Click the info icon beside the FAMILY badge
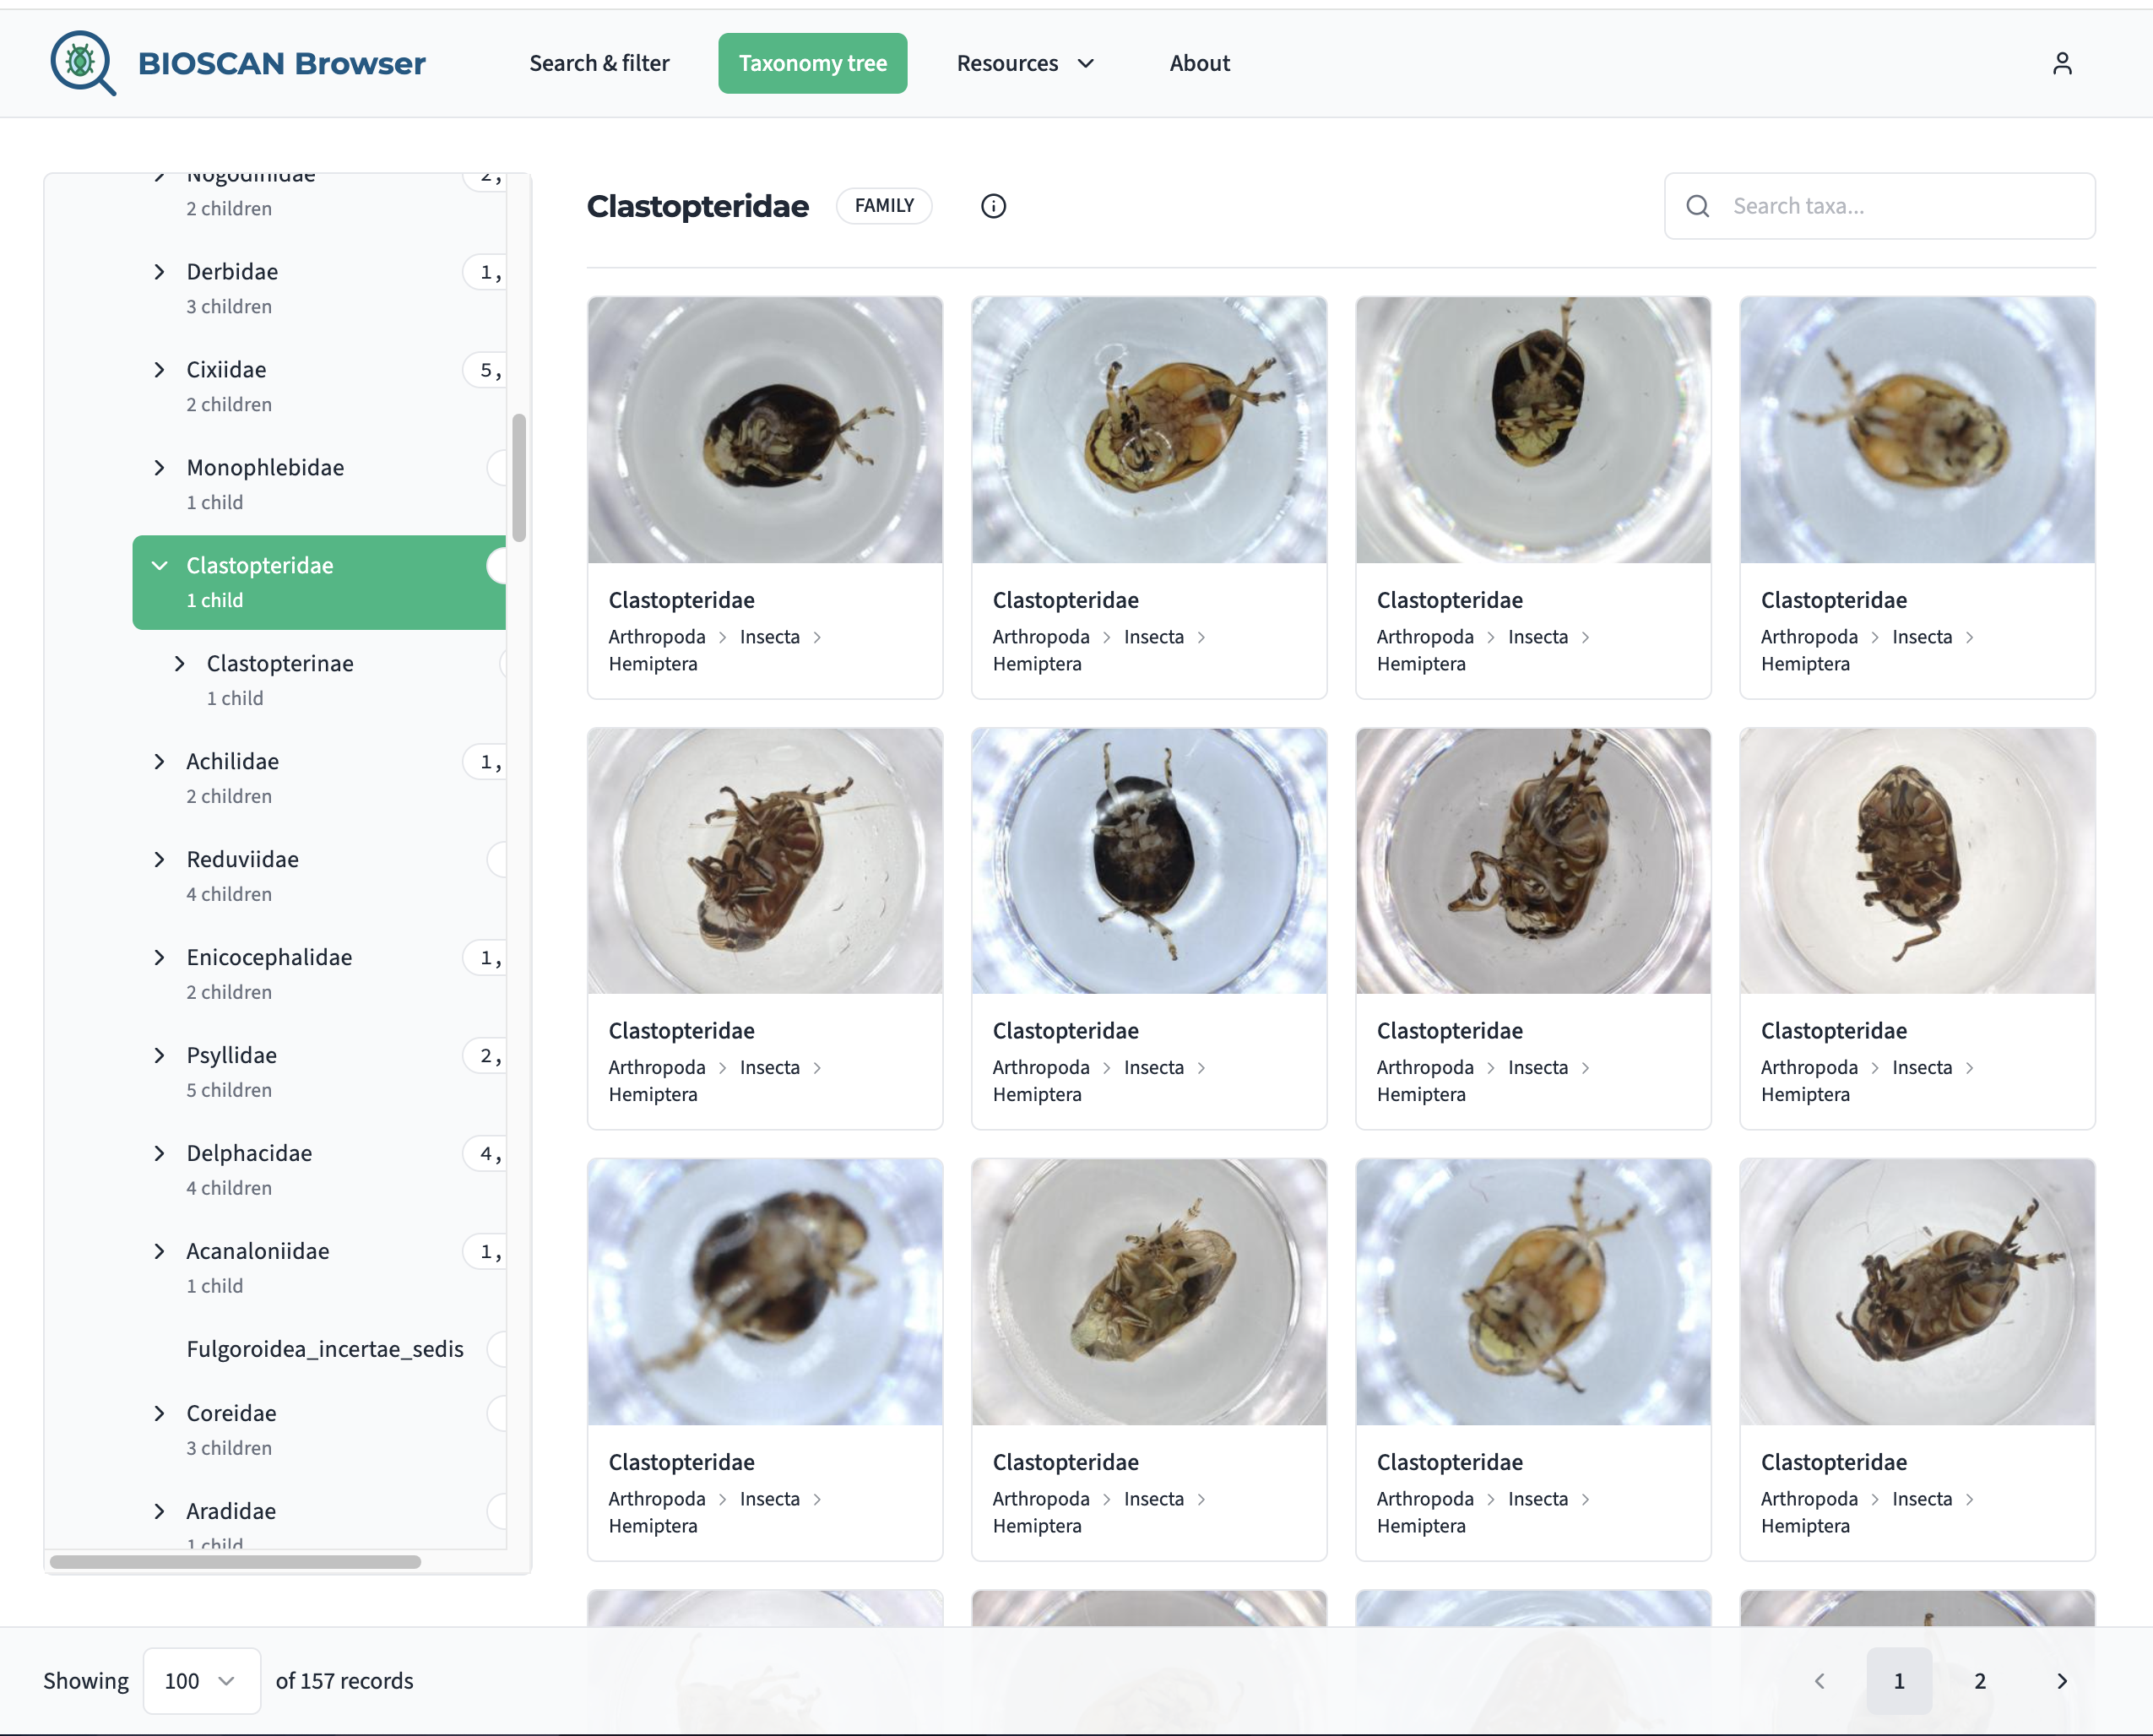Screen dimensions: 2153x1736 pyautogui.click(x=992, y=206)
